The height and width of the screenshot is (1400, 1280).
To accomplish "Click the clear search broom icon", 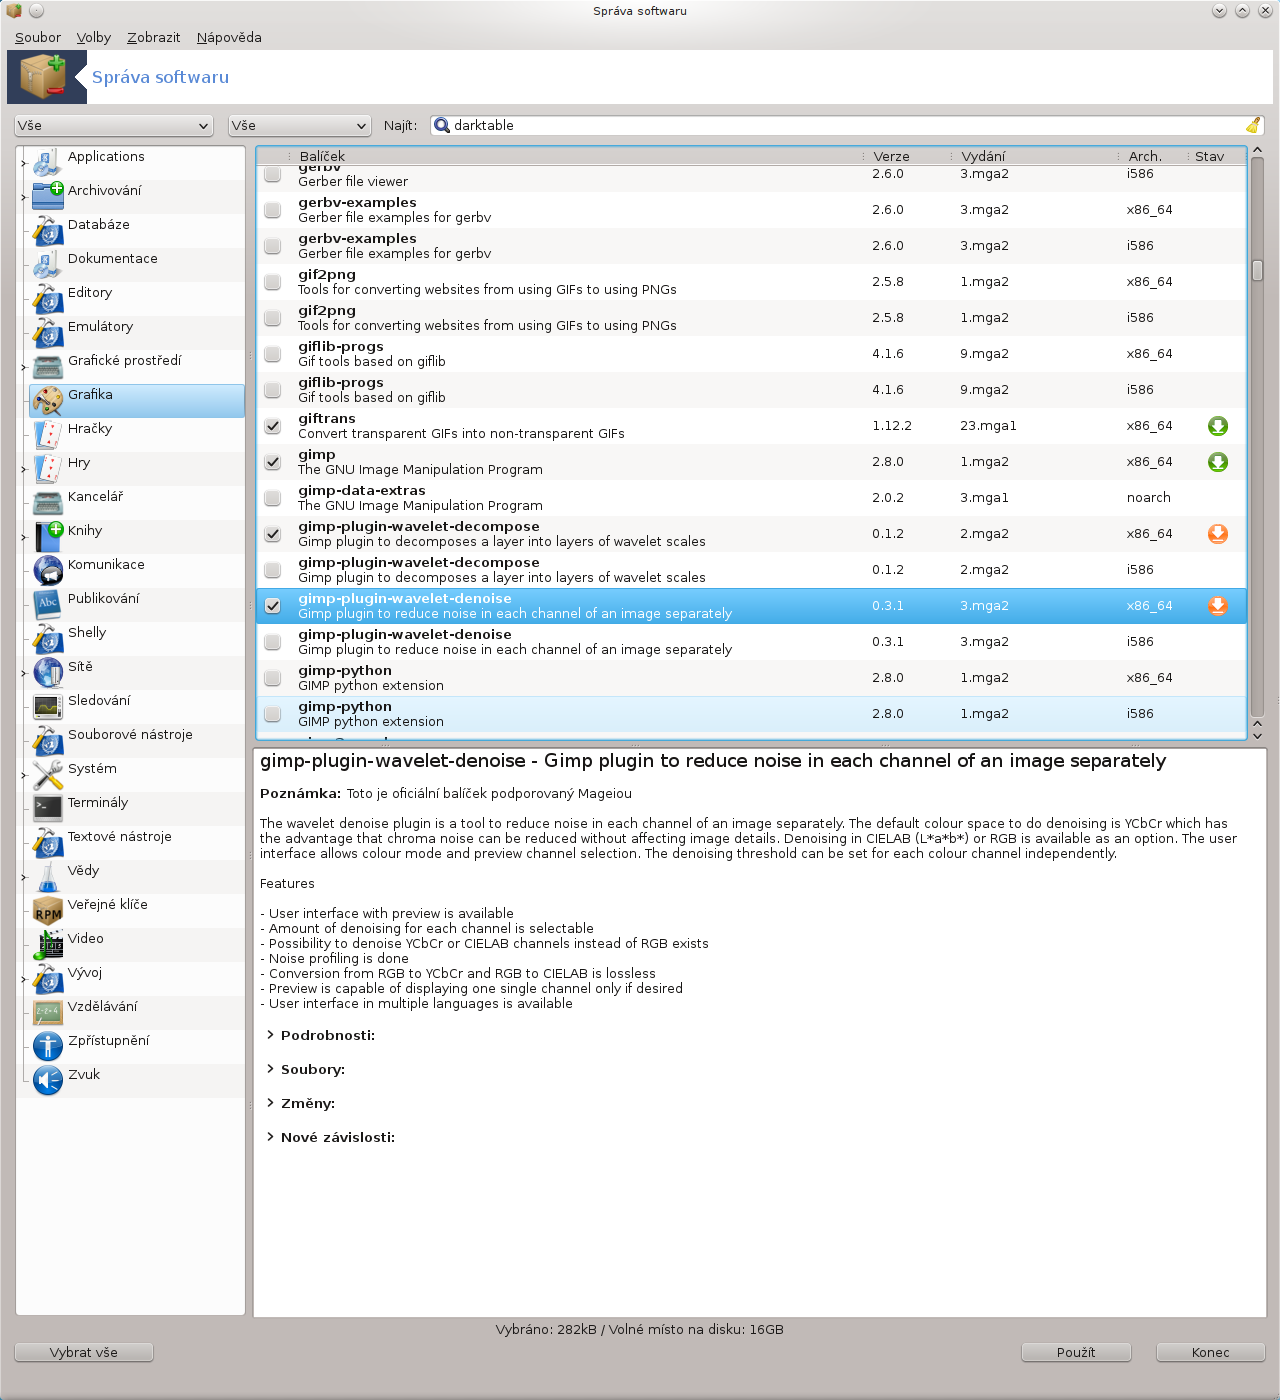I will (1253, 125).
